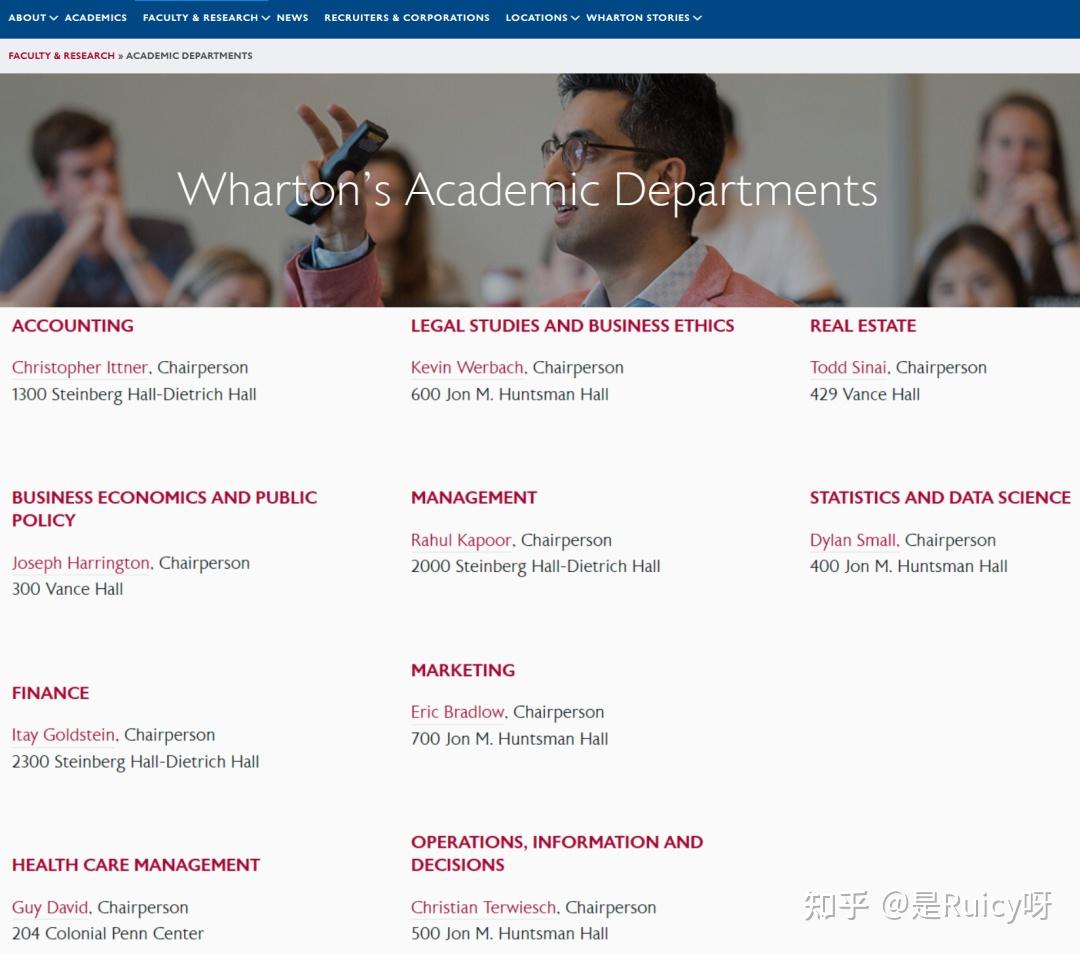The height and width of the screenshot is (954, 1080).
Task: Open Health Care Management heading
Action: [x=136, y=865]
